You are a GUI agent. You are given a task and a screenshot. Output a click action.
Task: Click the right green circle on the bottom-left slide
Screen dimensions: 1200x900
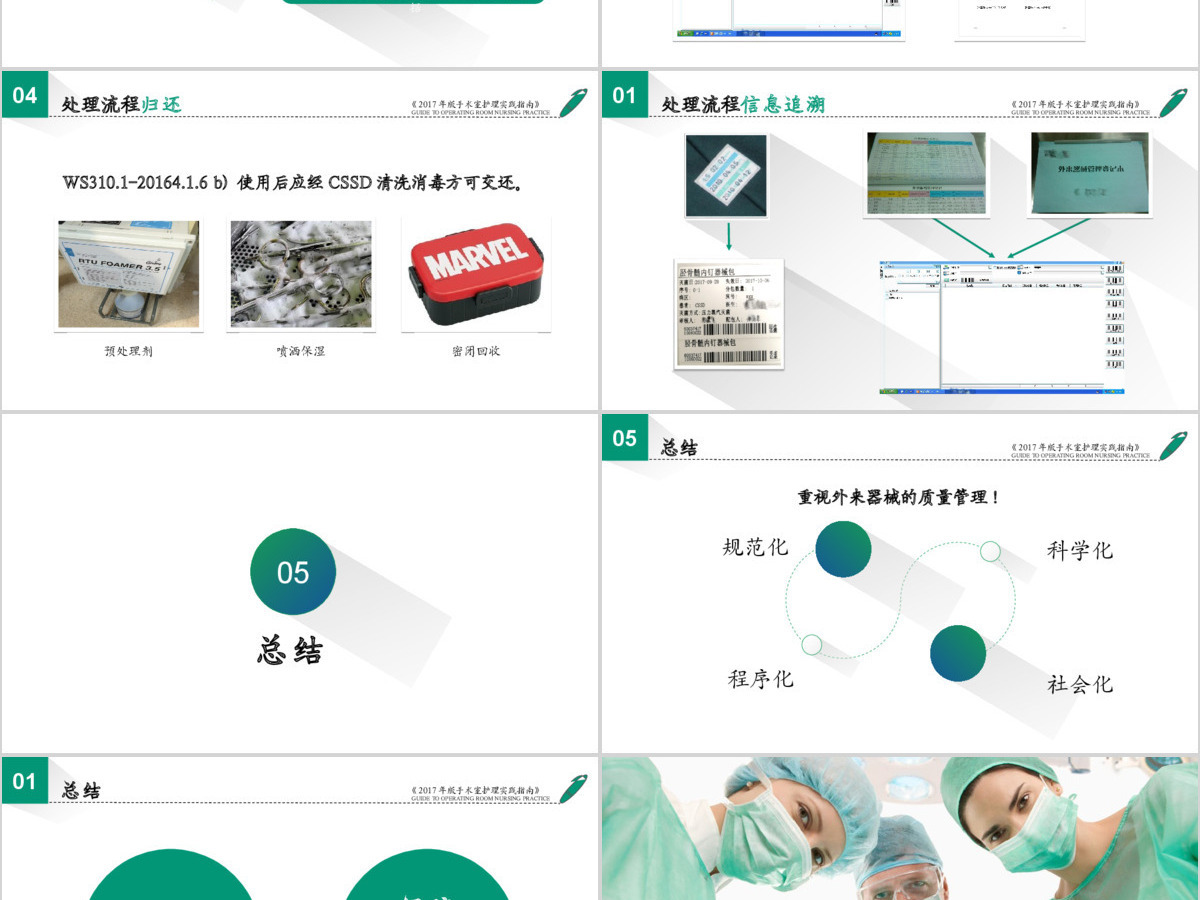pyautogui.click(x=428, y=875)
